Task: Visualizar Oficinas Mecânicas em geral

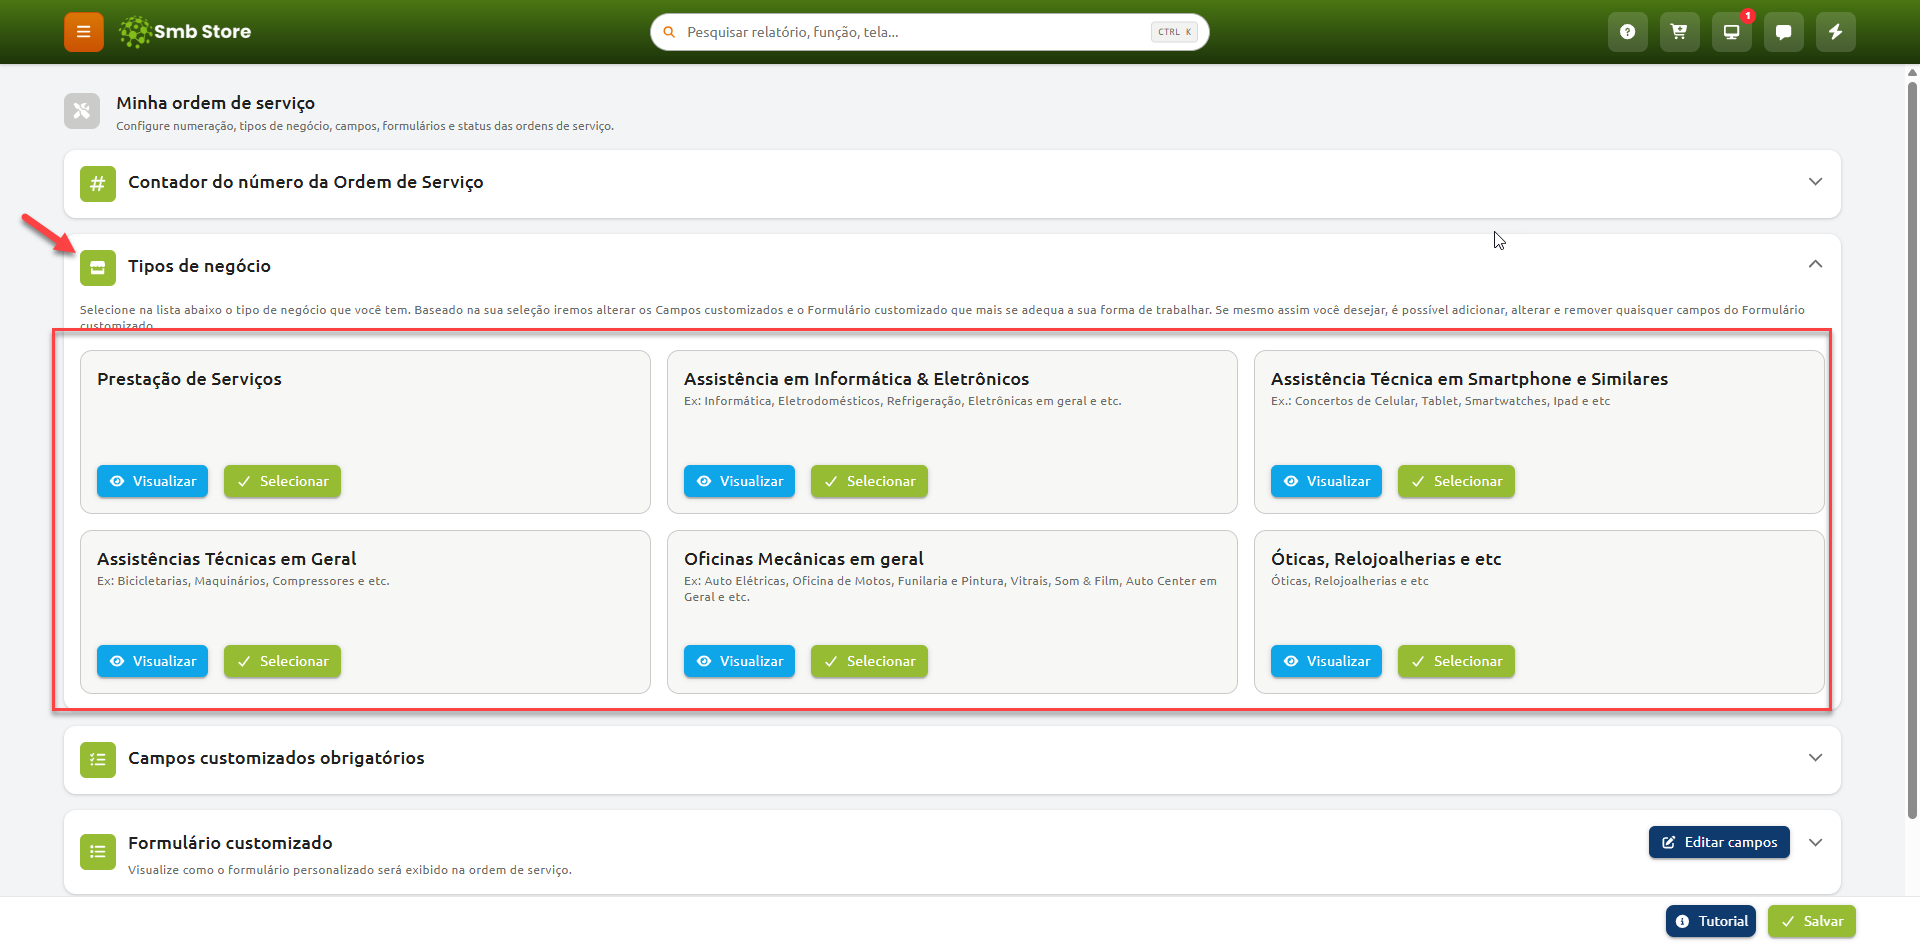Action: [x=739, y=661]
